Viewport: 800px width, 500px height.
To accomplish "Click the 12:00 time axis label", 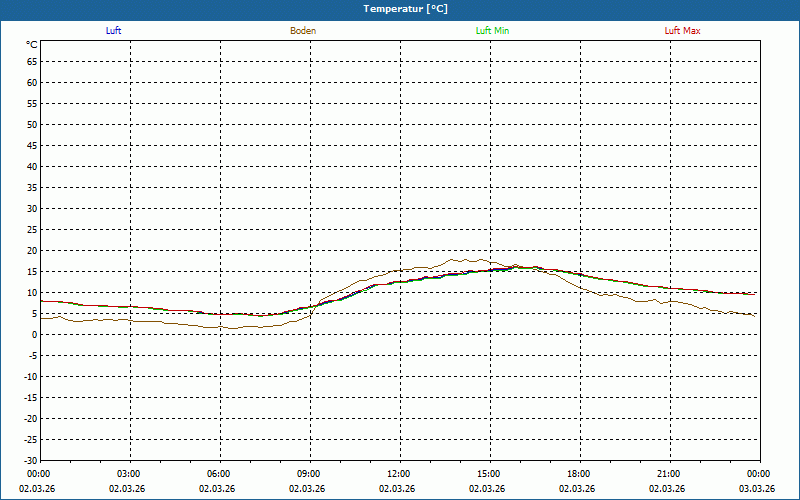I will pos(399,474).
